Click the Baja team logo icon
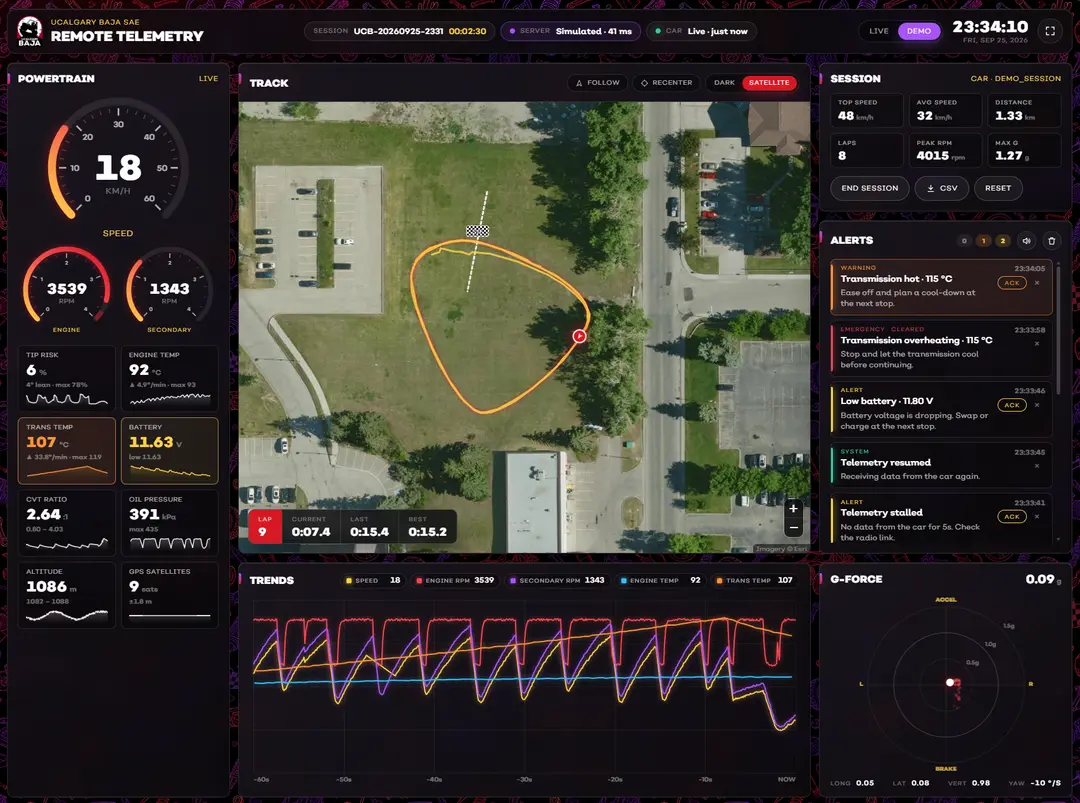 pos(29,32)
